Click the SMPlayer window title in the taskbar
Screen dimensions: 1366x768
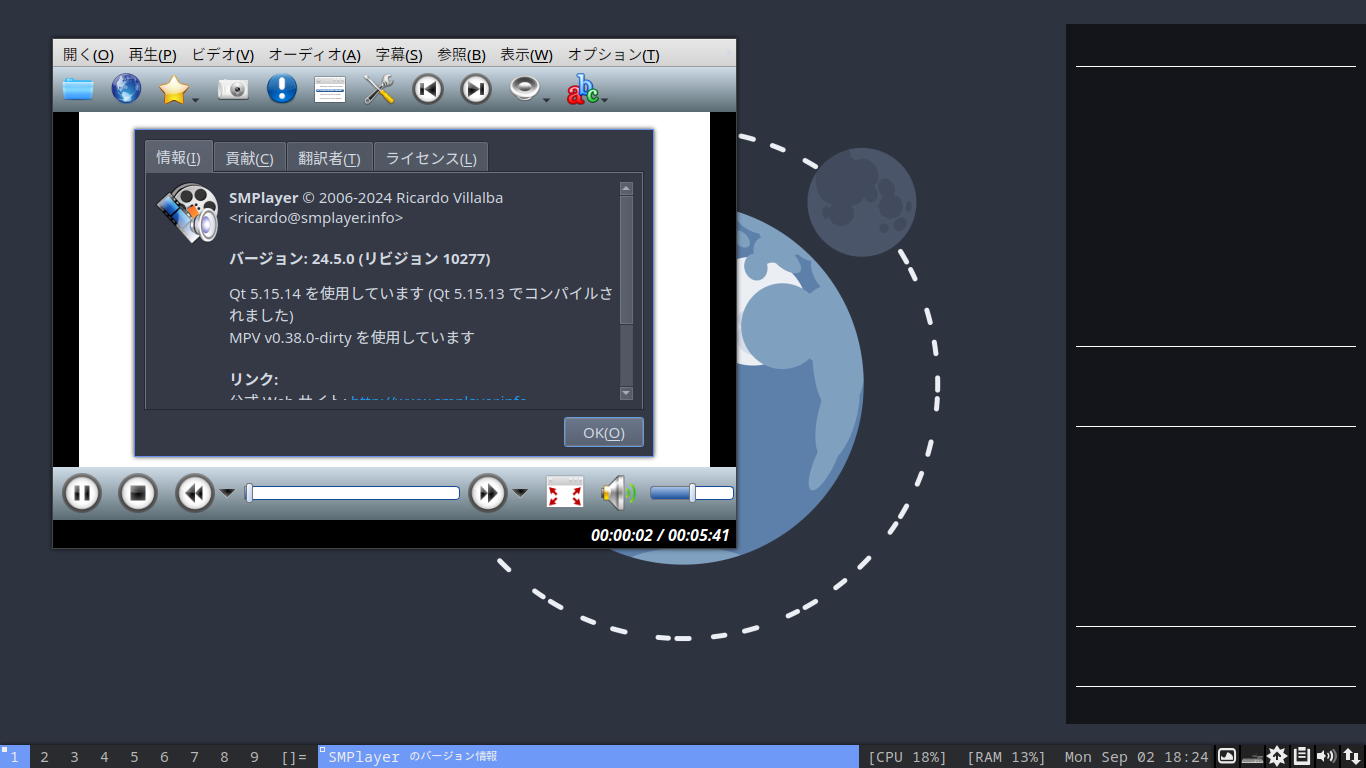pyautogui.click(x=588, y=757)
